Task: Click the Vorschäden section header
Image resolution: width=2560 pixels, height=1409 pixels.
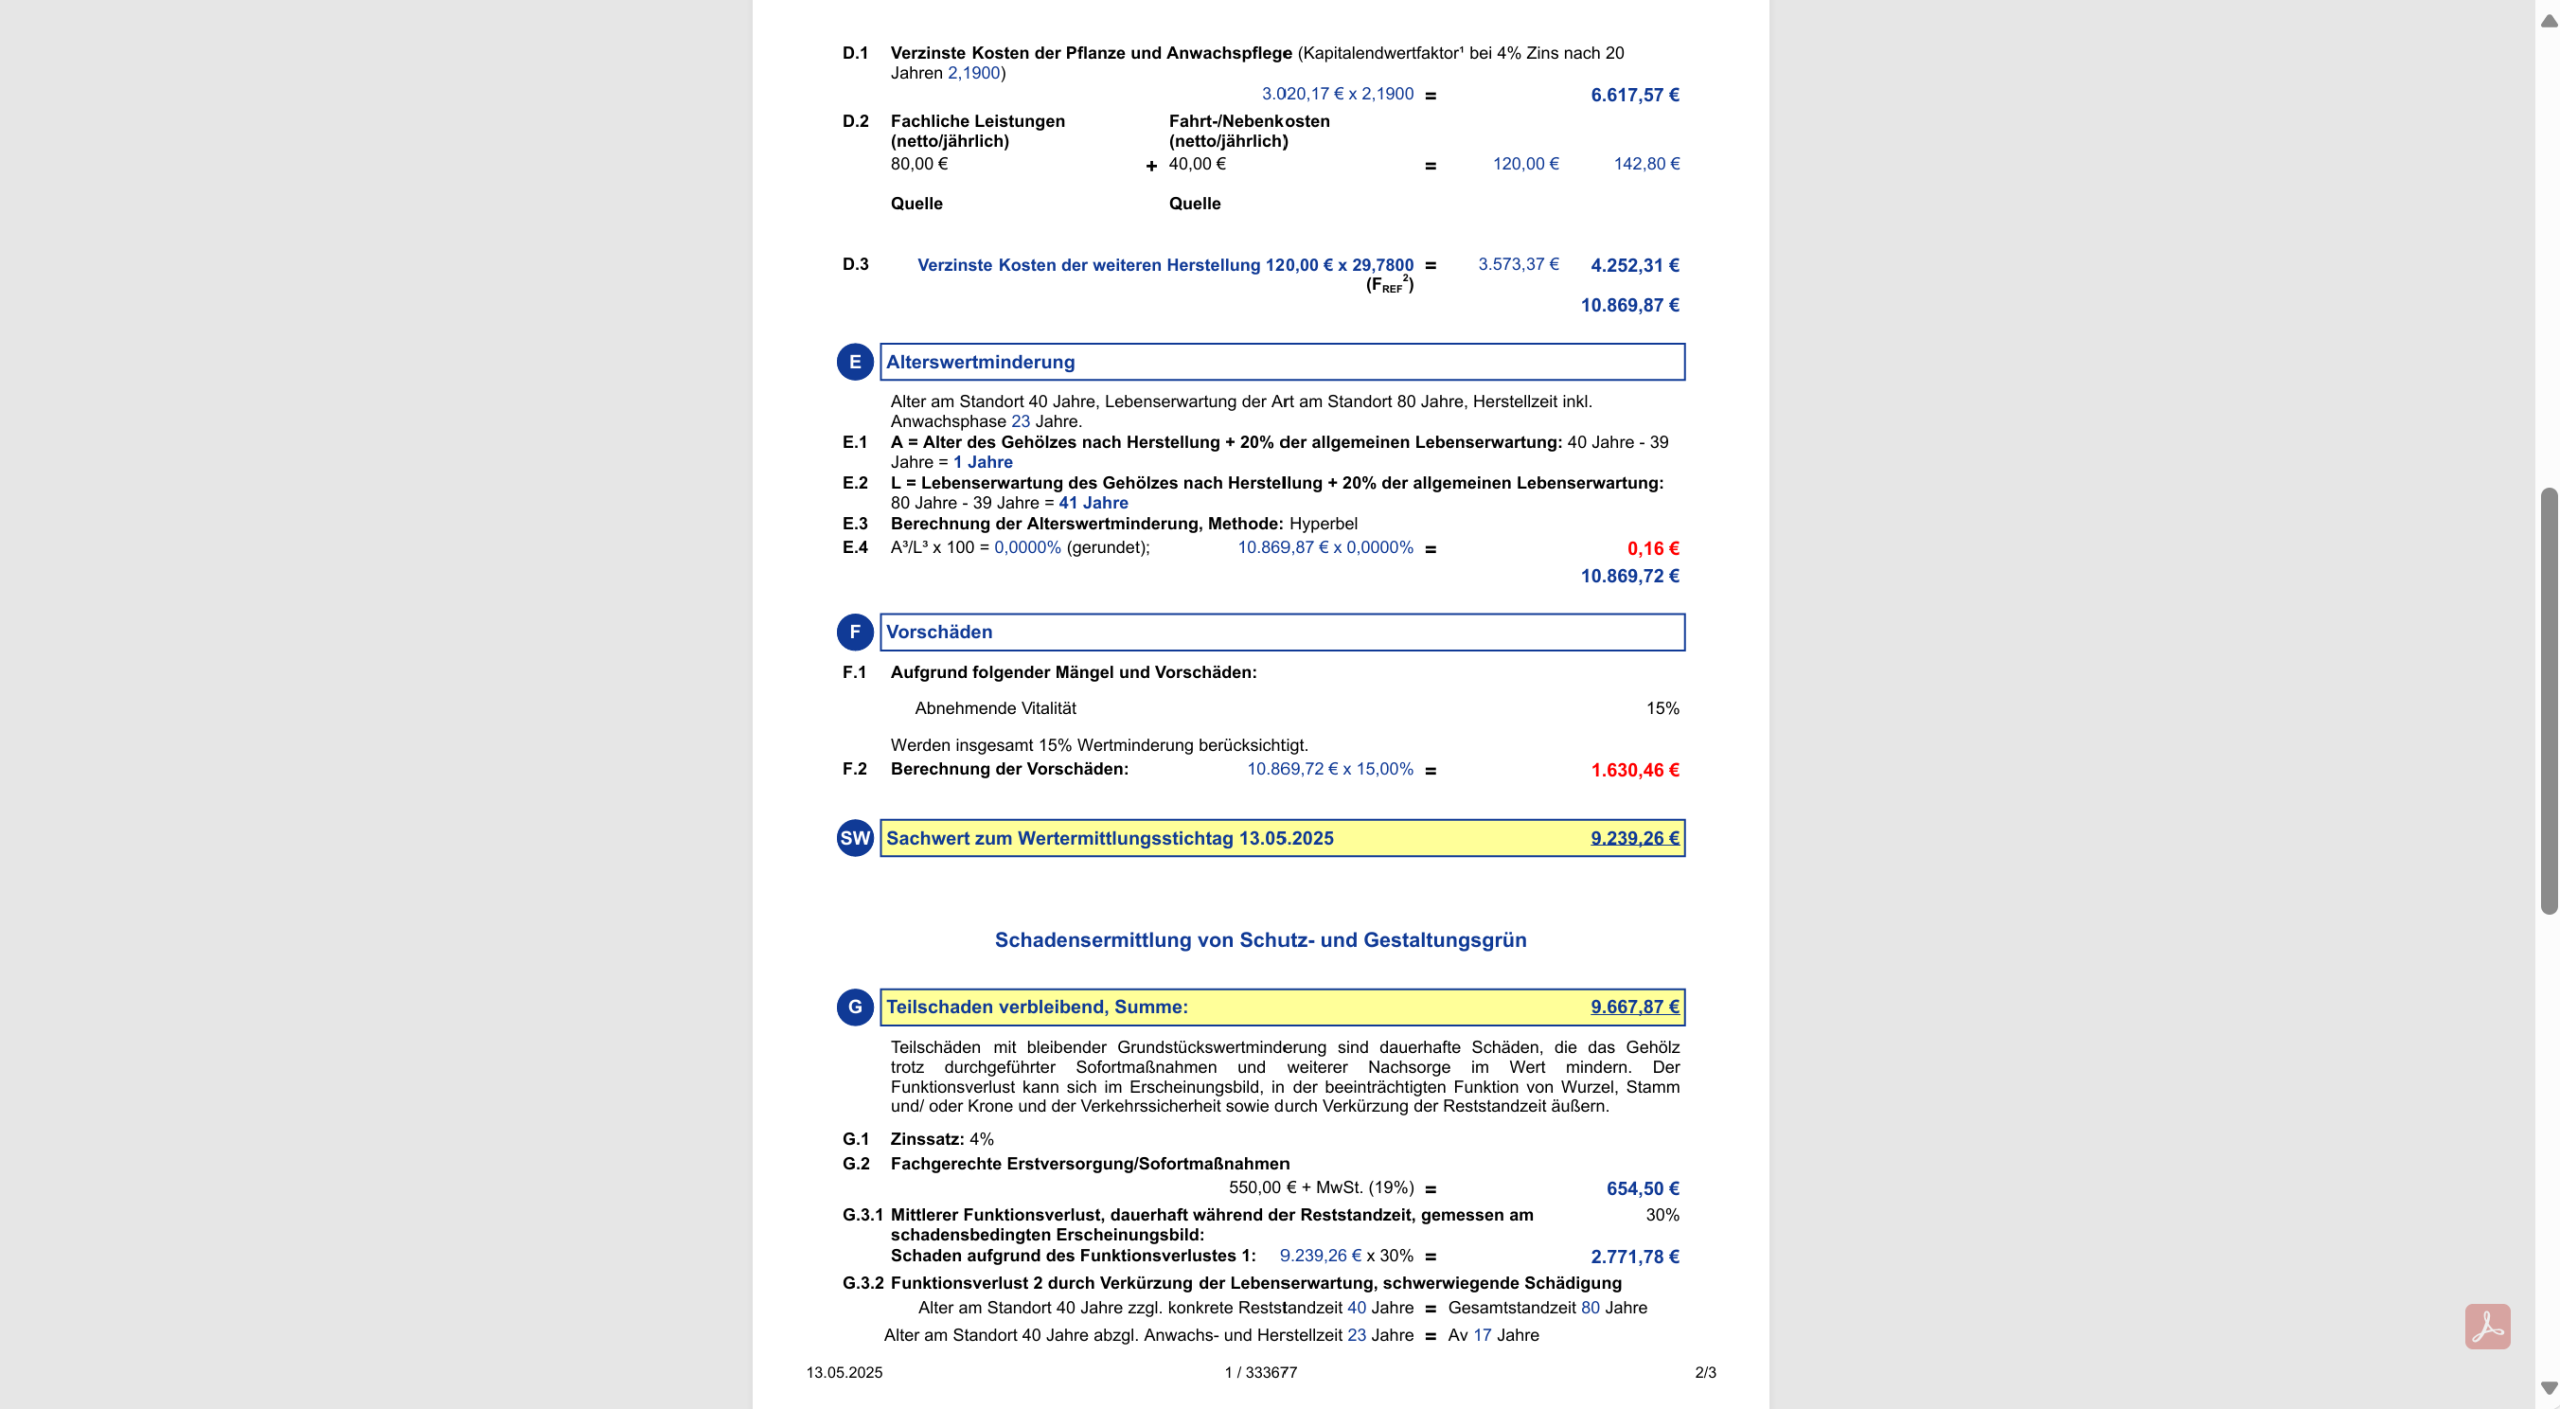Action: (1282, 632)
